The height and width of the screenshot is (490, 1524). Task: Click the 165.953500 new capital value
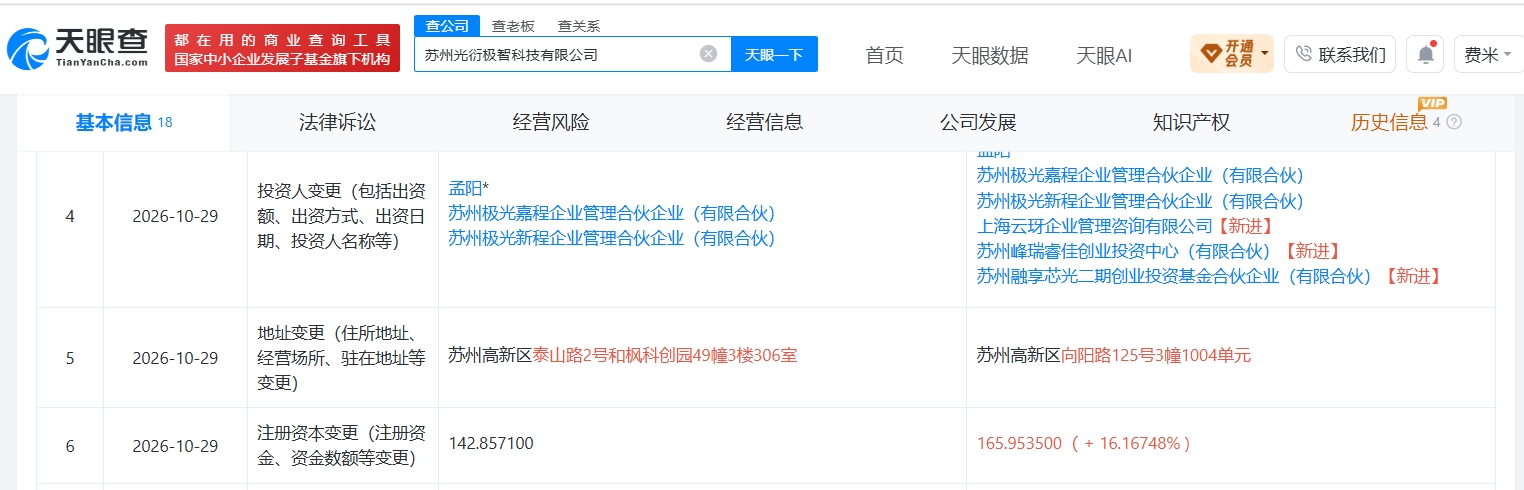coord(1019,443)
